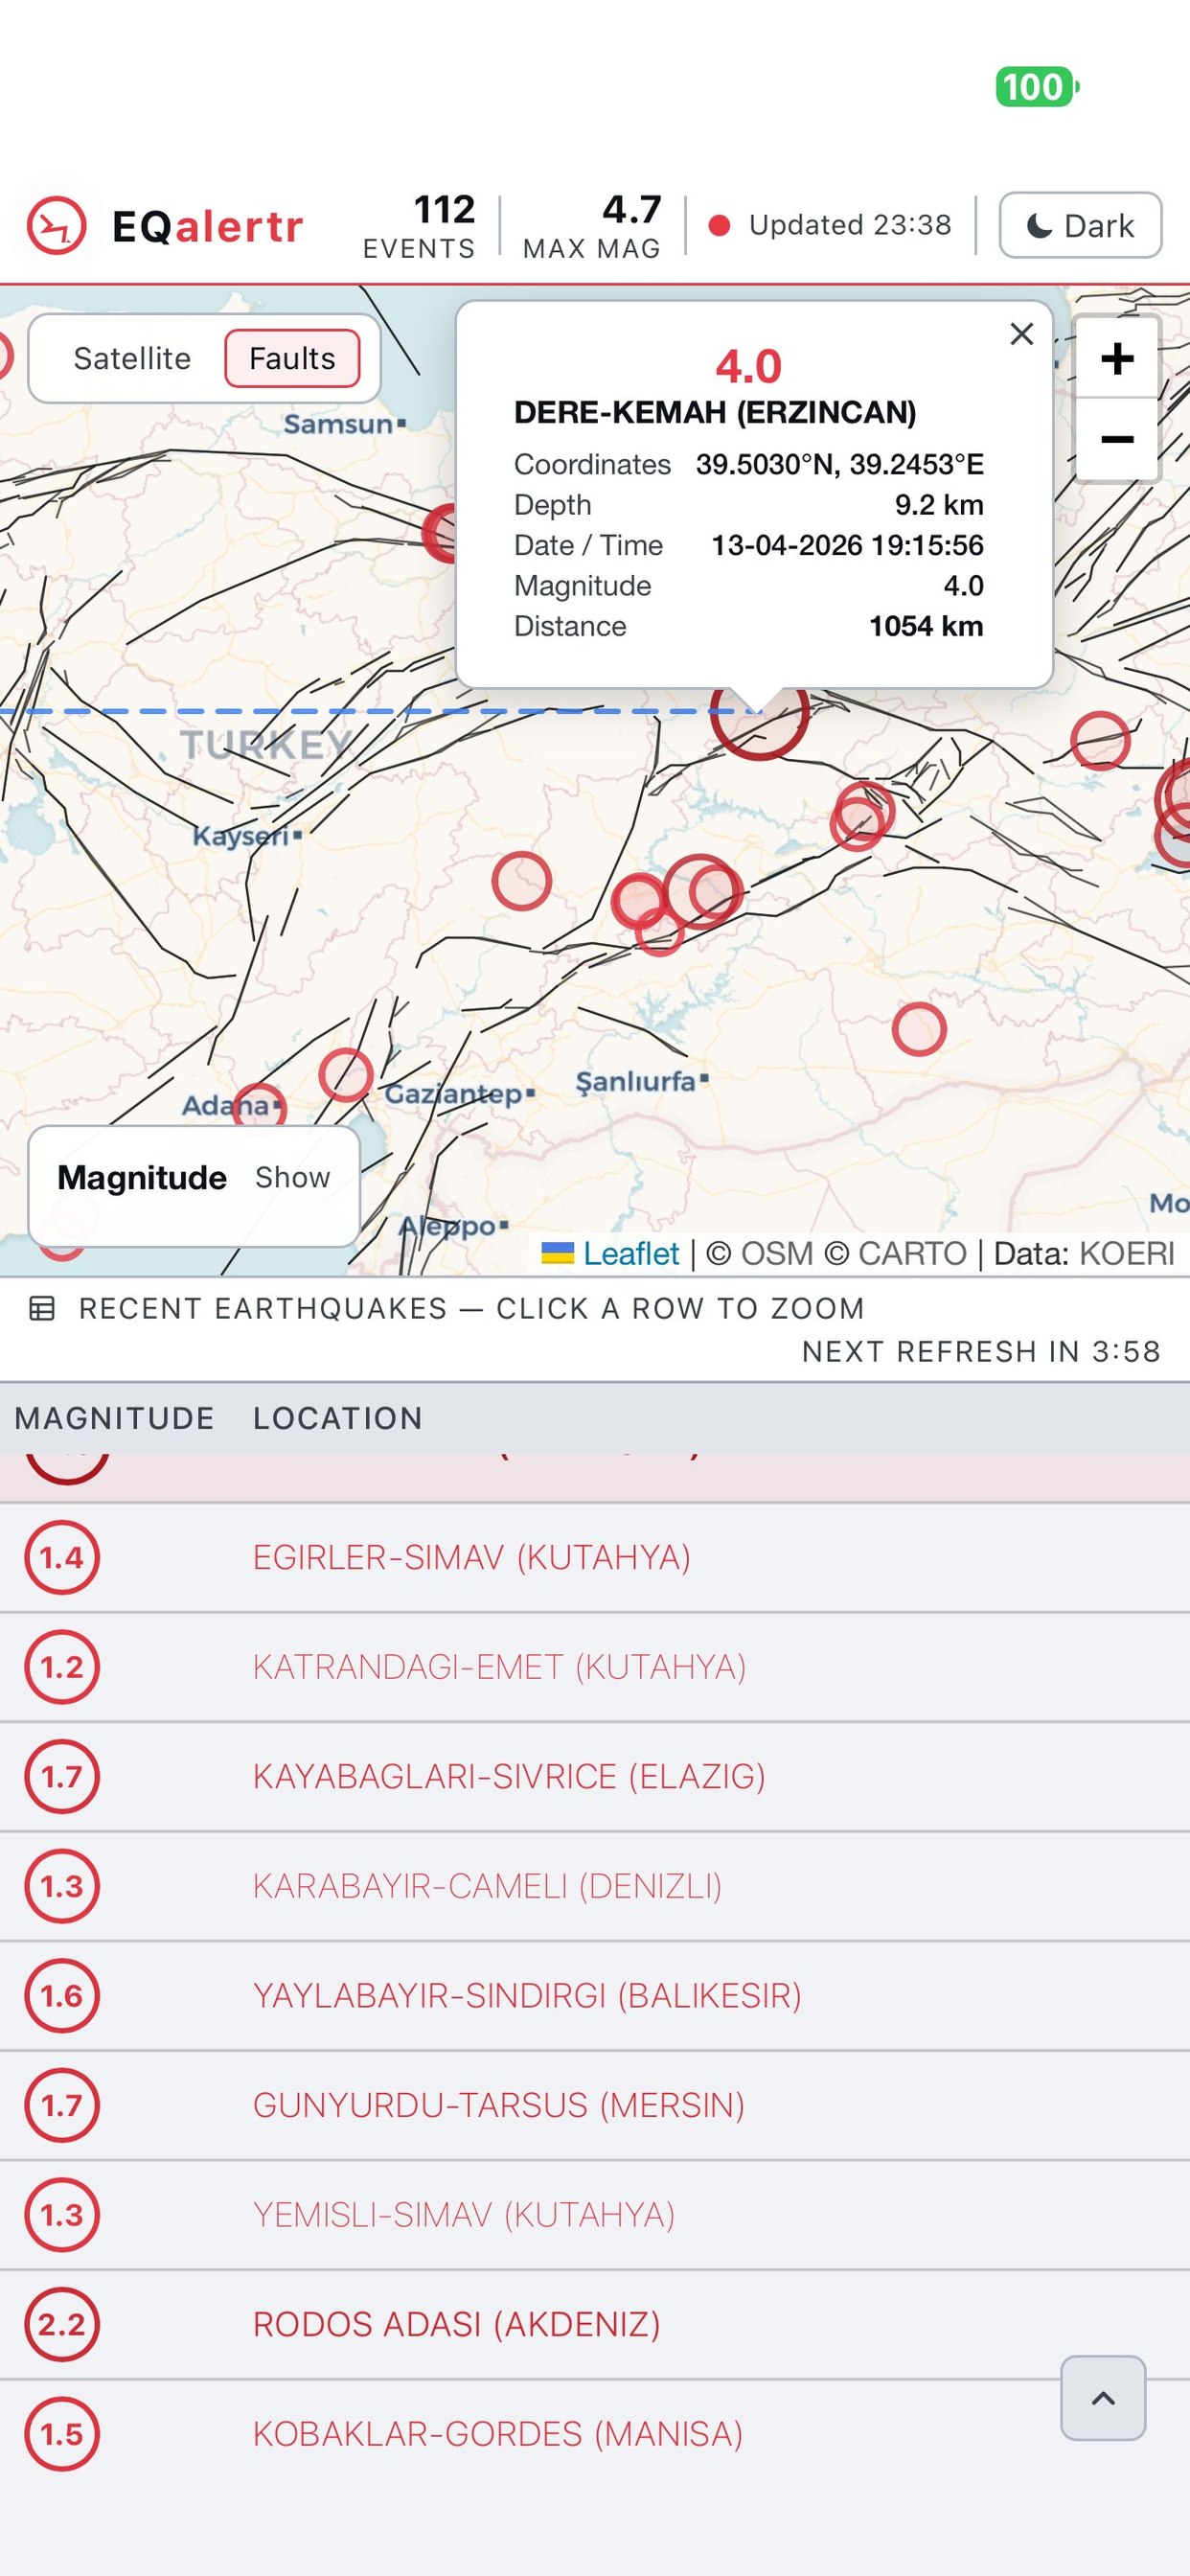
Task: Open the KOERI data source link
Action: (x=1127, y=1253)
